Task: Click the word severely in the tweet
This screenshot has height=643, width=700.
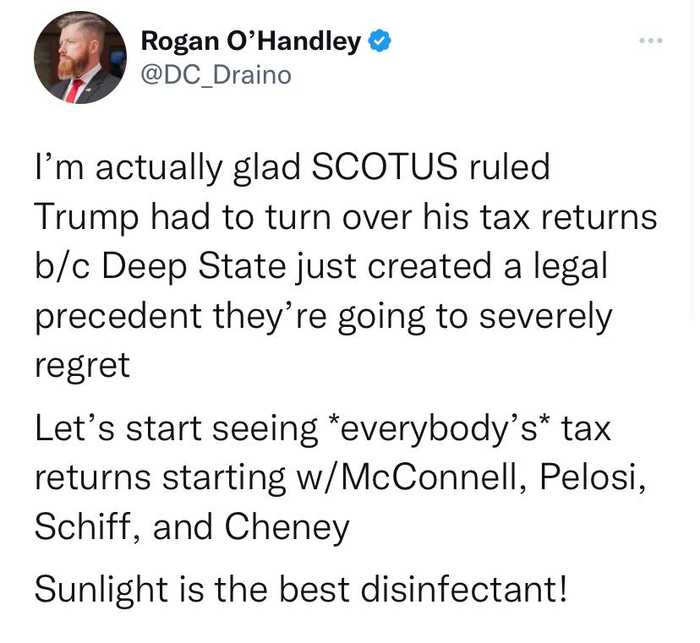Action: (x=546, y=317)
